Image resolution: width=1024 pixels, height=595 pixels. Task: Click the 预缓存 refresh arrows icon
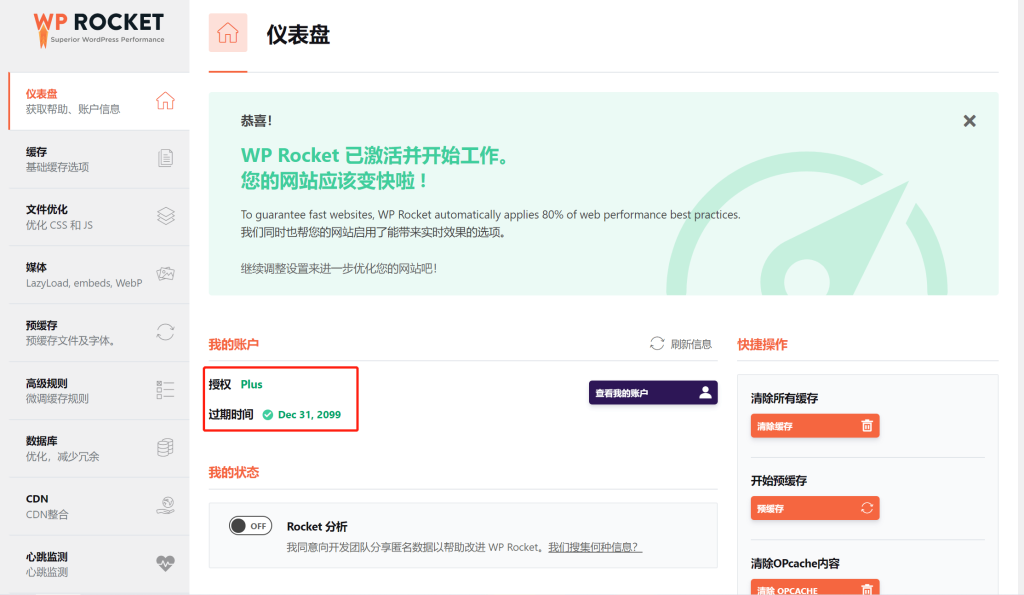click(x=166, y=332)
